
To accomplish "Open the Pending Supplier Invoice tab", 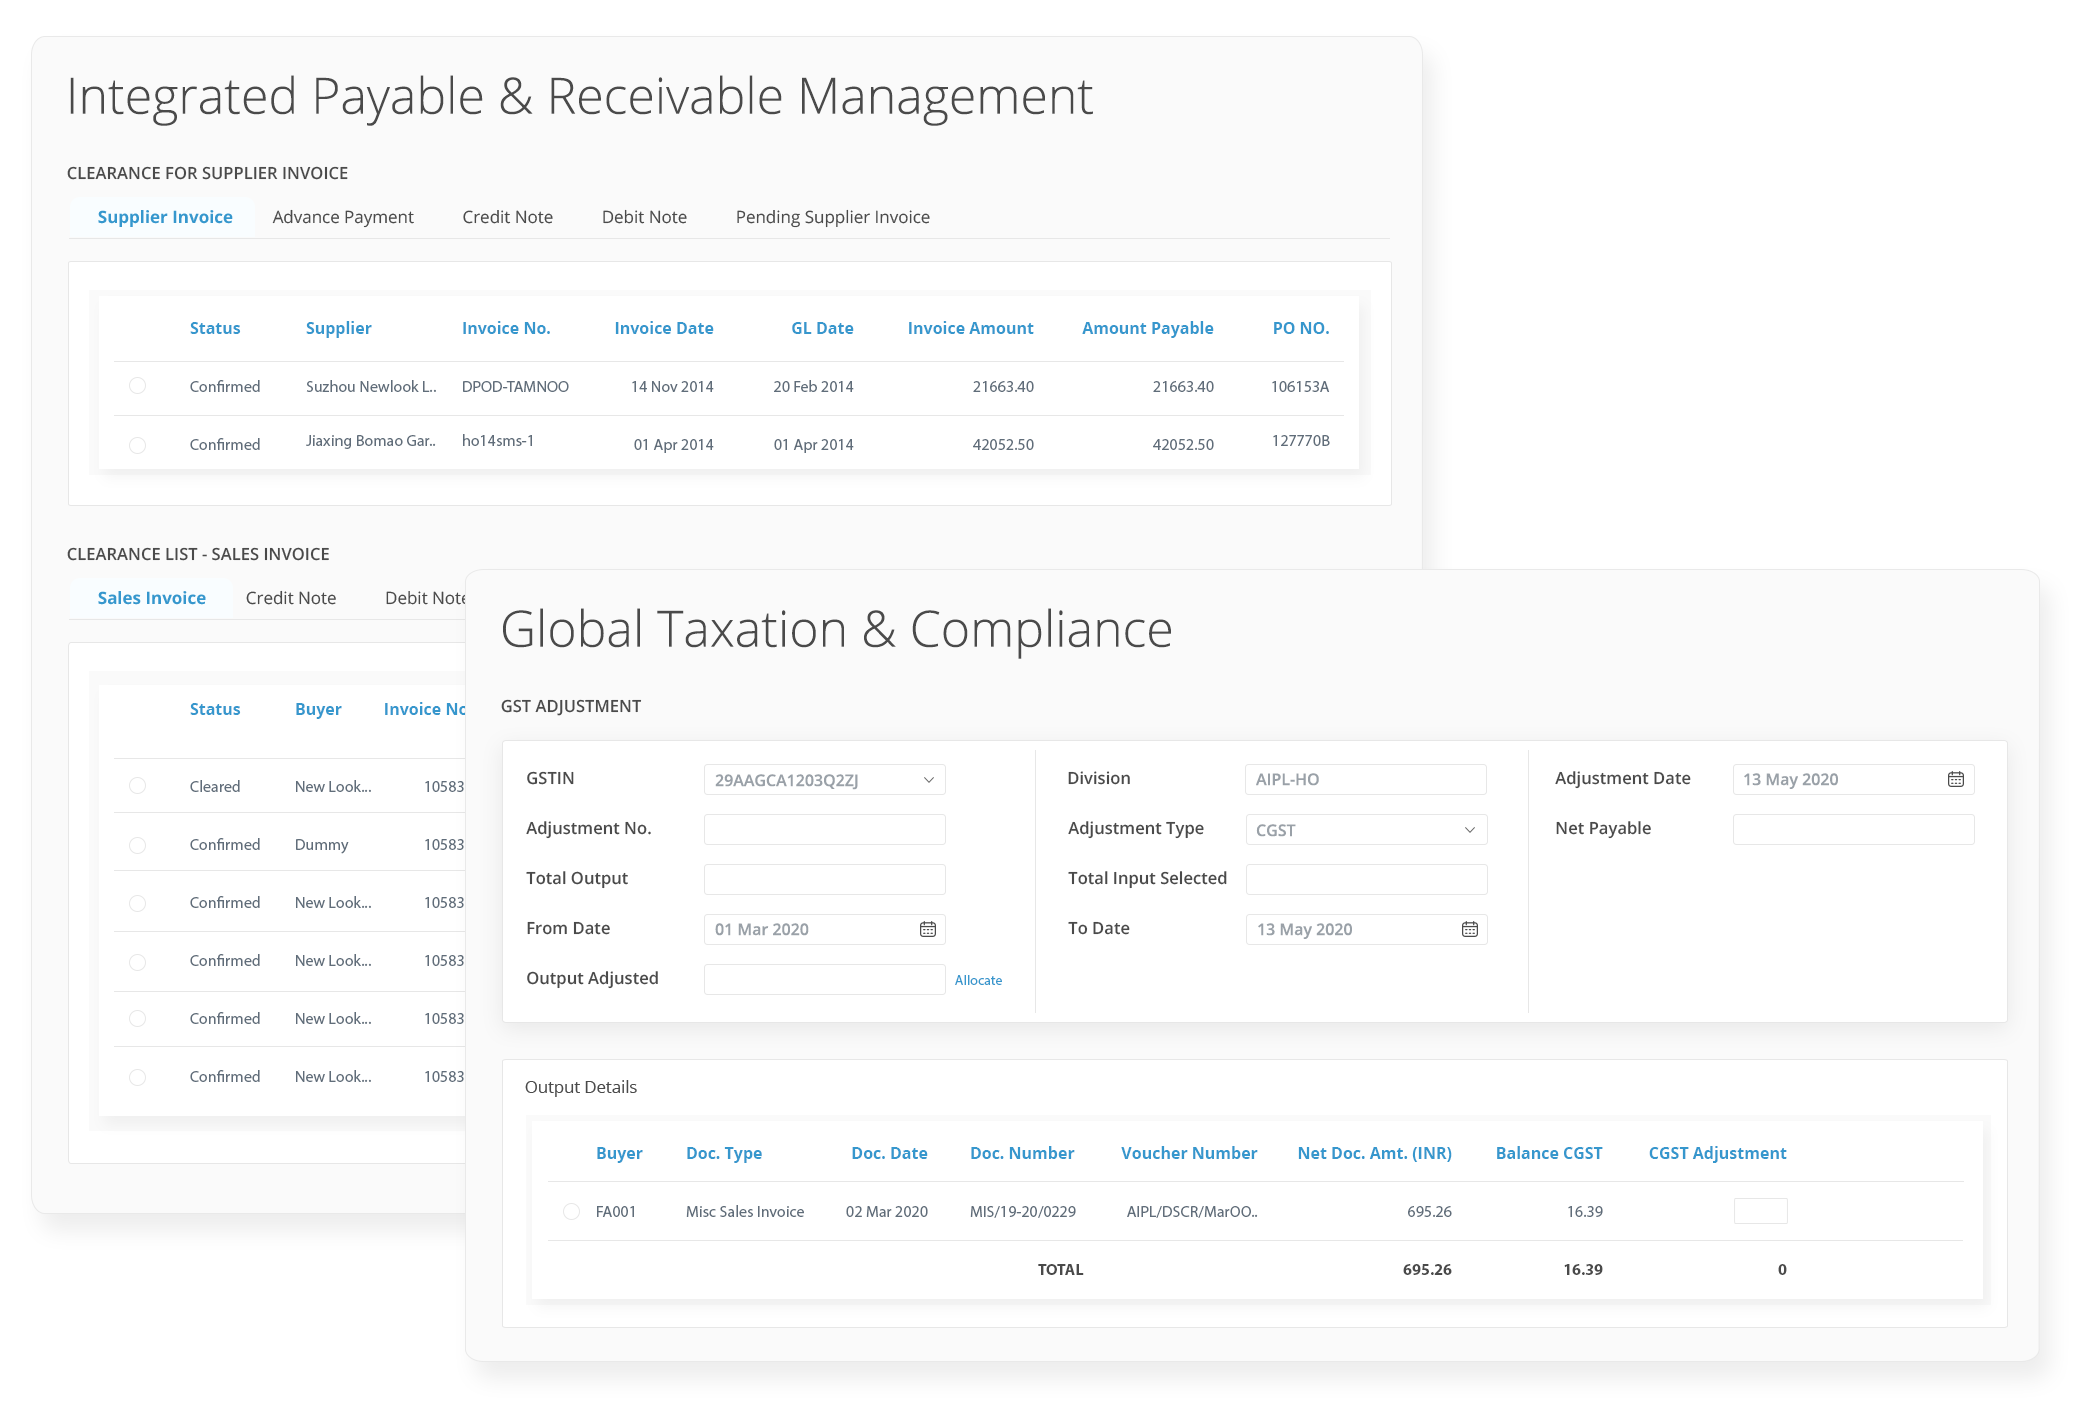I will [833, 216].
